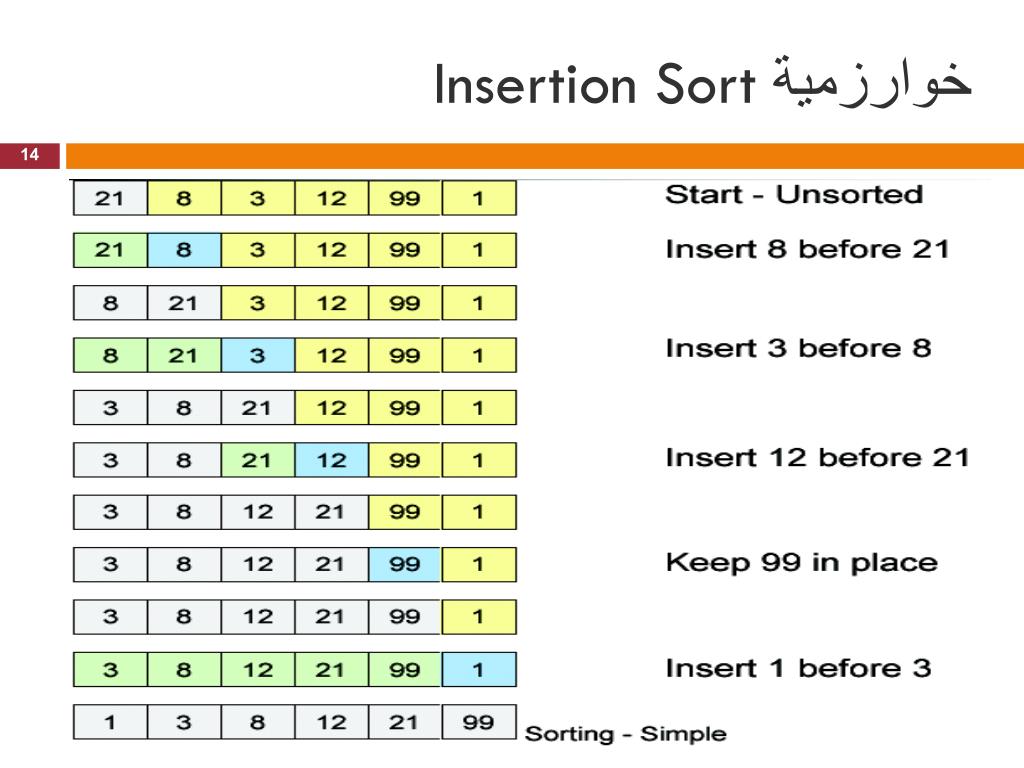Select the orange divider bar
The height and width of the screenshot is (768, 1024).
point(545,156)
